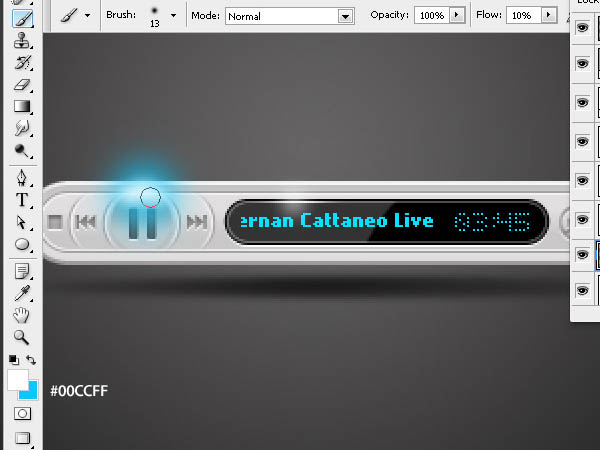This screenshot has height=450, width=600.
Task: Select the Zoom magnifier tool
Action: [x=22, y=338]
